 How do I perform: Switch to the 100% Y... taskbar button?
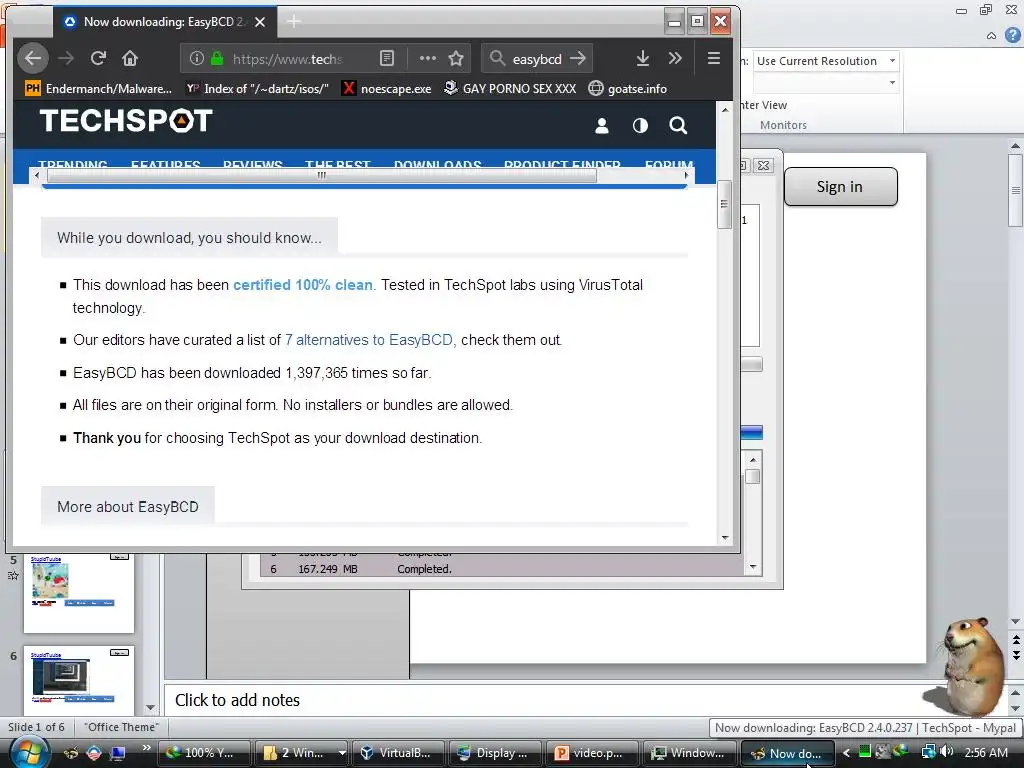point(204,753)
